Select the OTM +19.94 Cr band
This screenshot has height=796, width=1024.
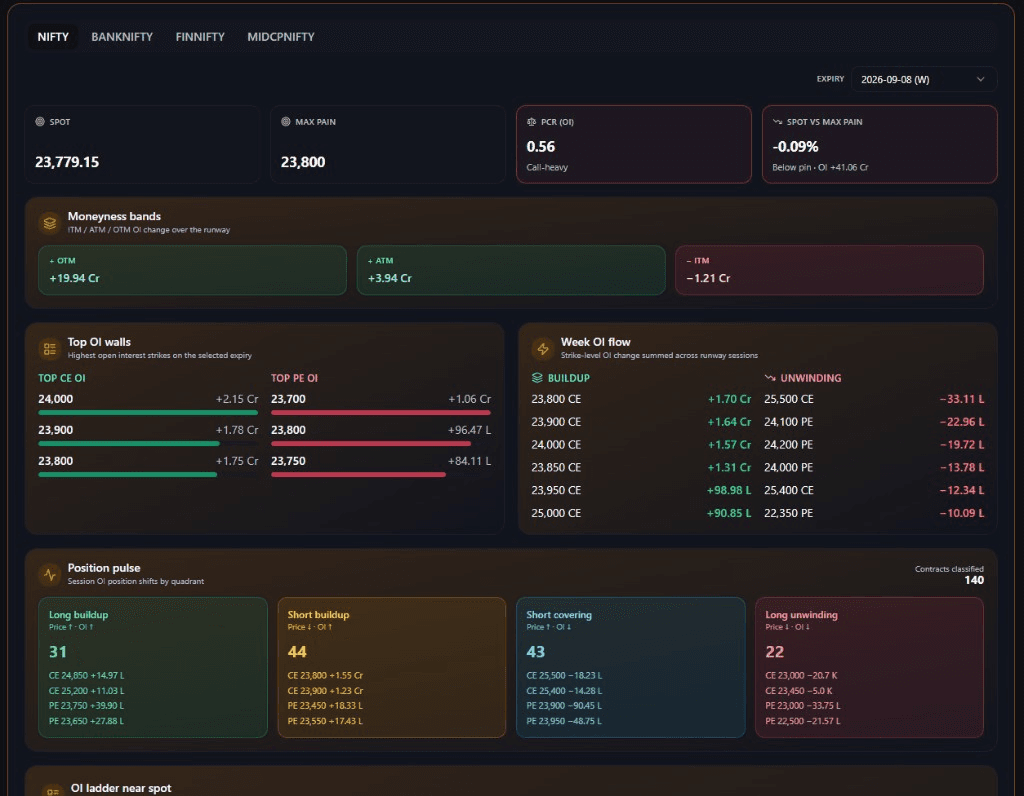point(192,270)
